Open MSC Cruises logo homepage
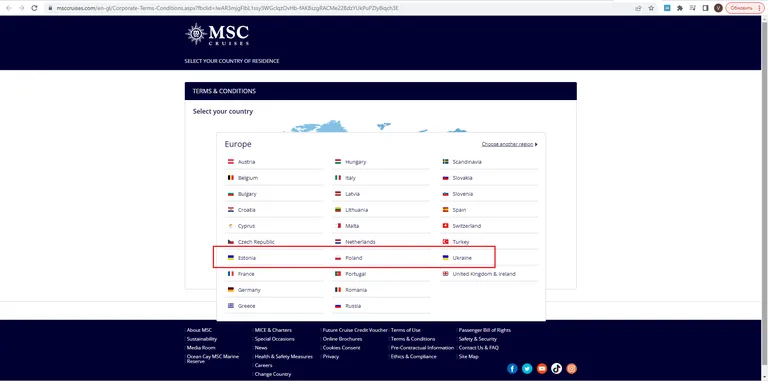 (x=217, y=34)
